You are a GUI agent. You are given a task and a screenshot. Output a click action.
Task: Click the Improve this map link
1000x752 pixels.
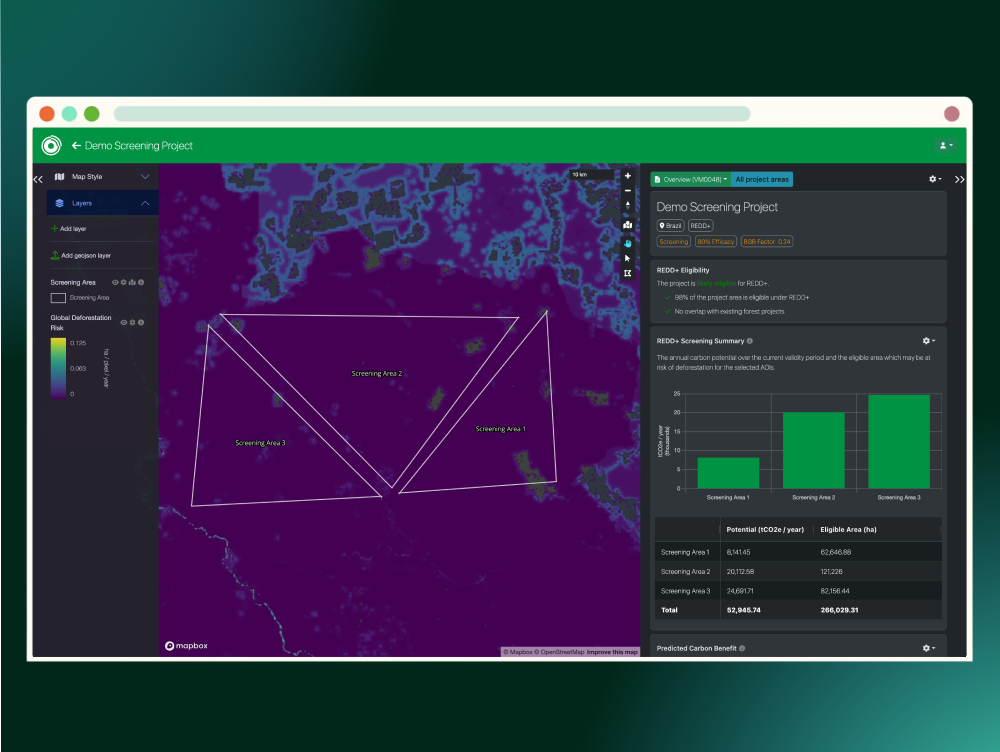click(613, 650)
